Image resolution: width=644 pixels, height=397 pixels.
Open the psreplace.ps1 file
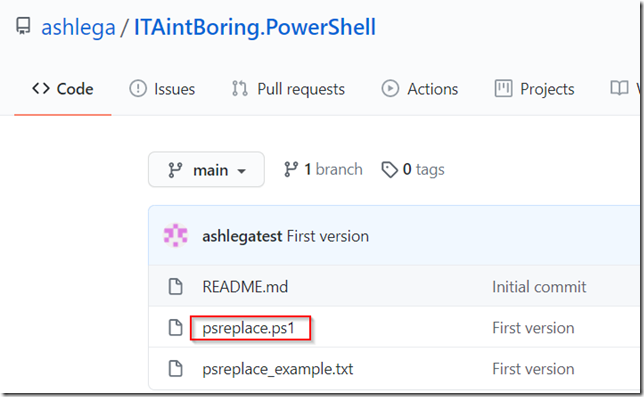pos(249,328)
